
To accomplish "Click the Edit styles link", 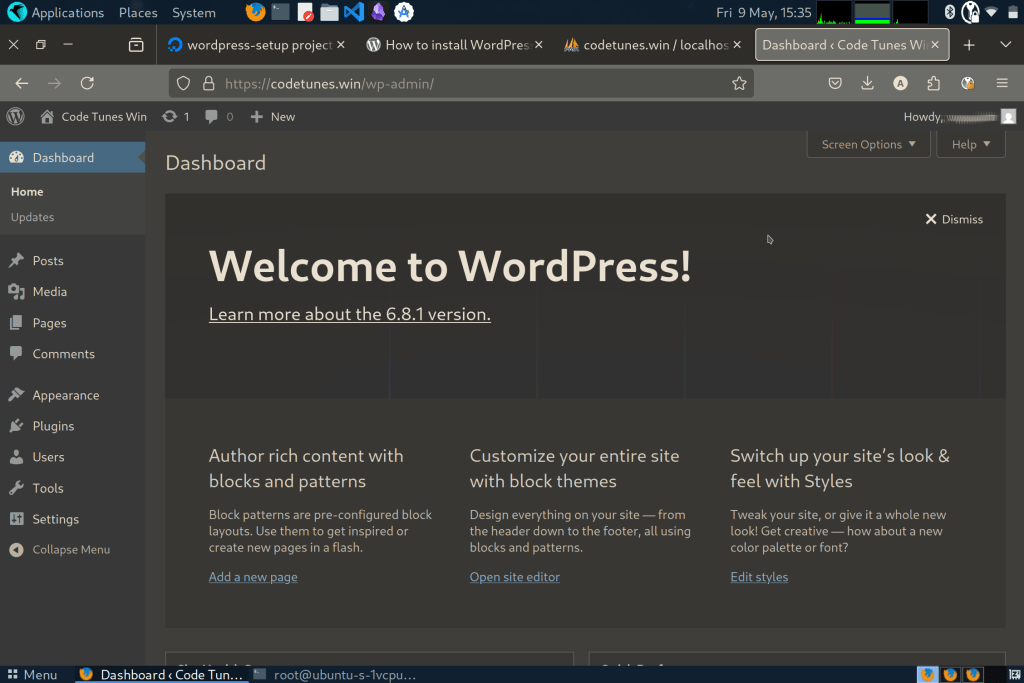I will [759, 577].
